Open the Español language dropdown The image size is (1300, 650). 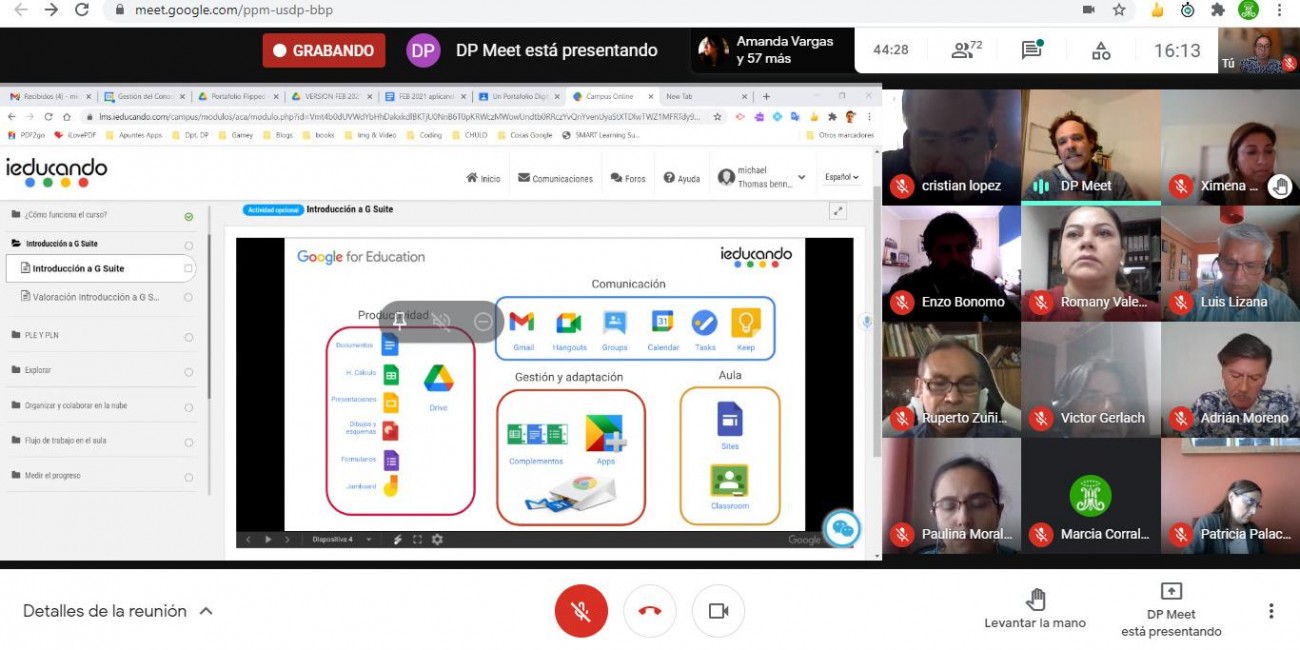point(841,177)
